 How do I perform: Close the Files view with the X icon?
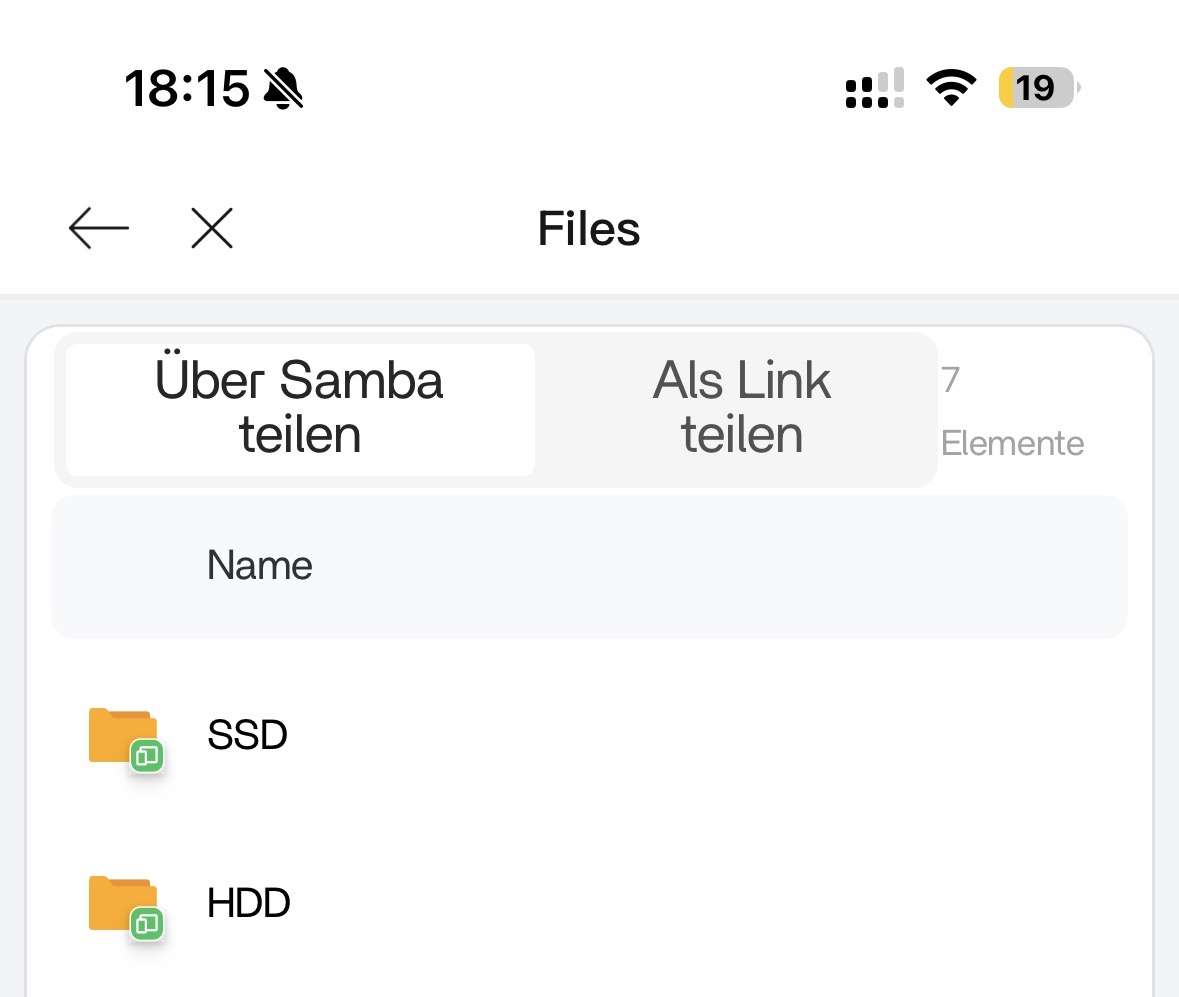(x=212, y=229)
